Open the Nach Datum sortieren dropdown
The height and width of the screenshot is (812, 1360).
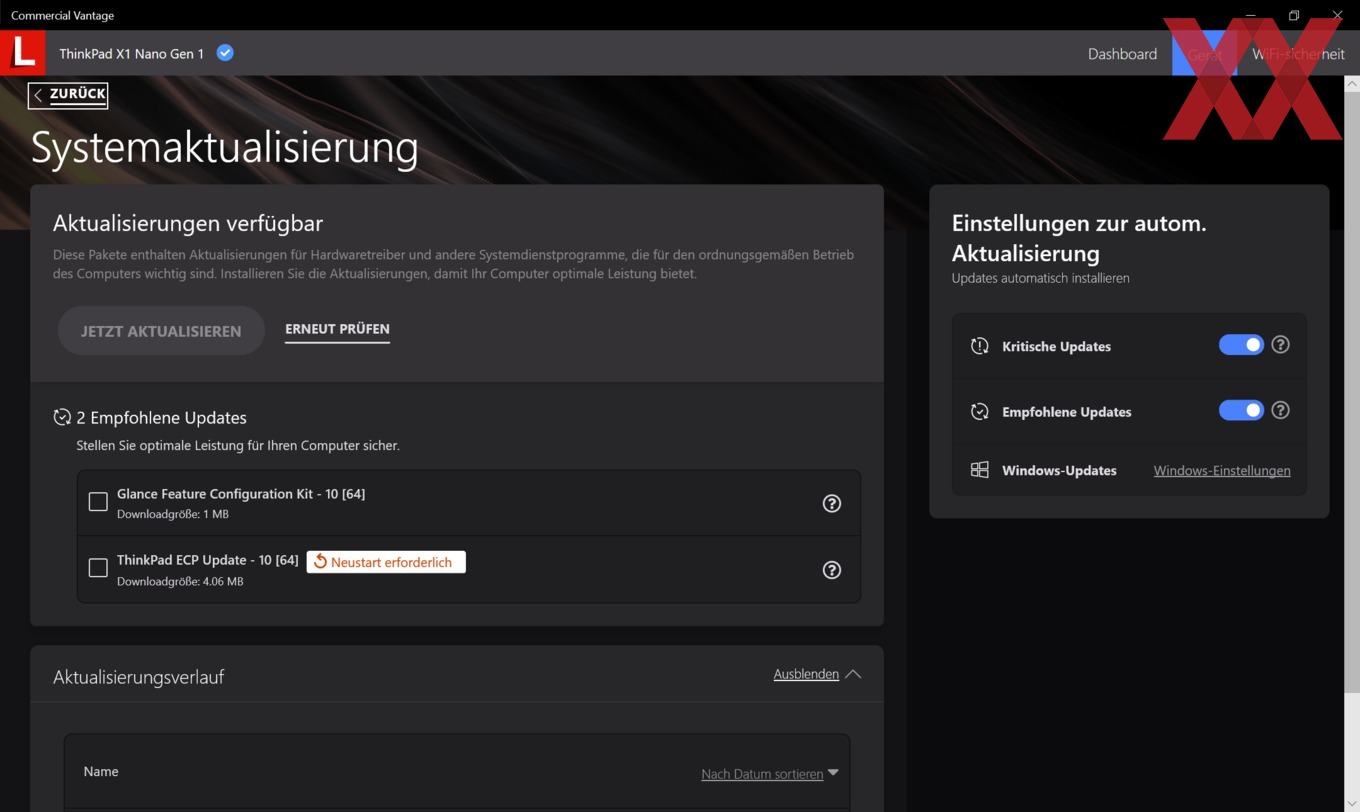770,773
